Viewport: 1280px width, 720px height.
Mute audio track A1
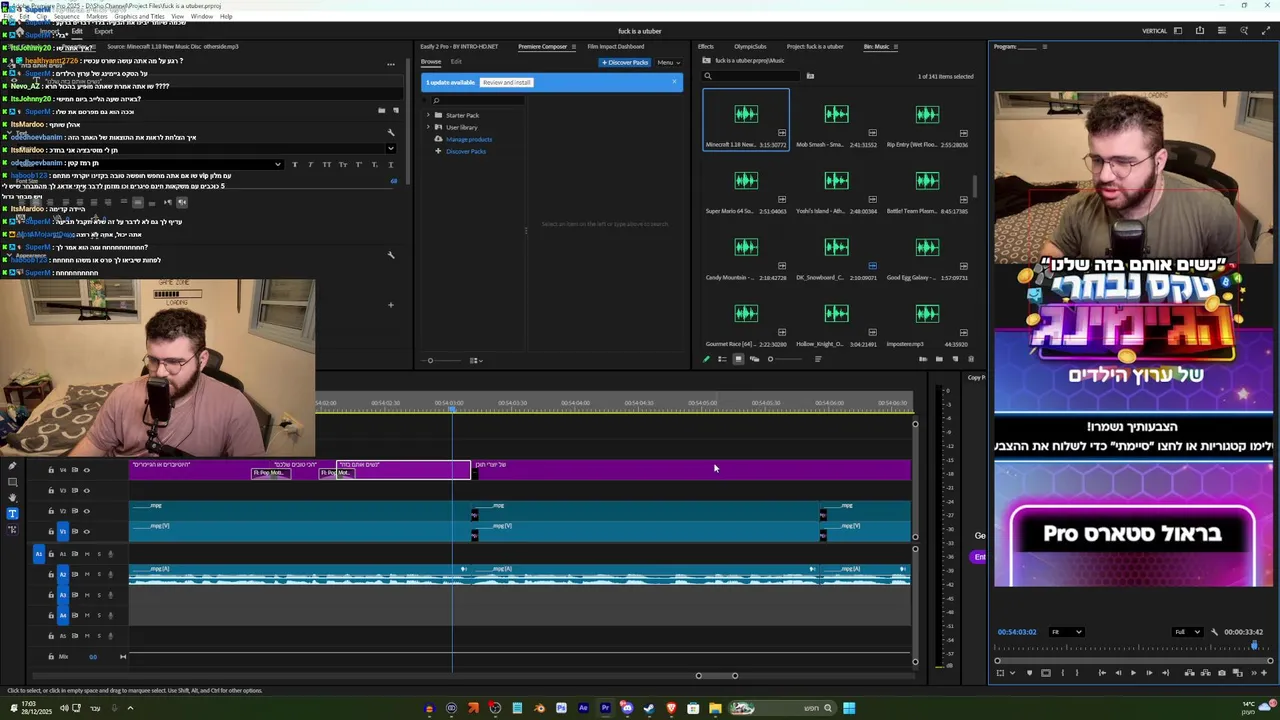point(87,554)
